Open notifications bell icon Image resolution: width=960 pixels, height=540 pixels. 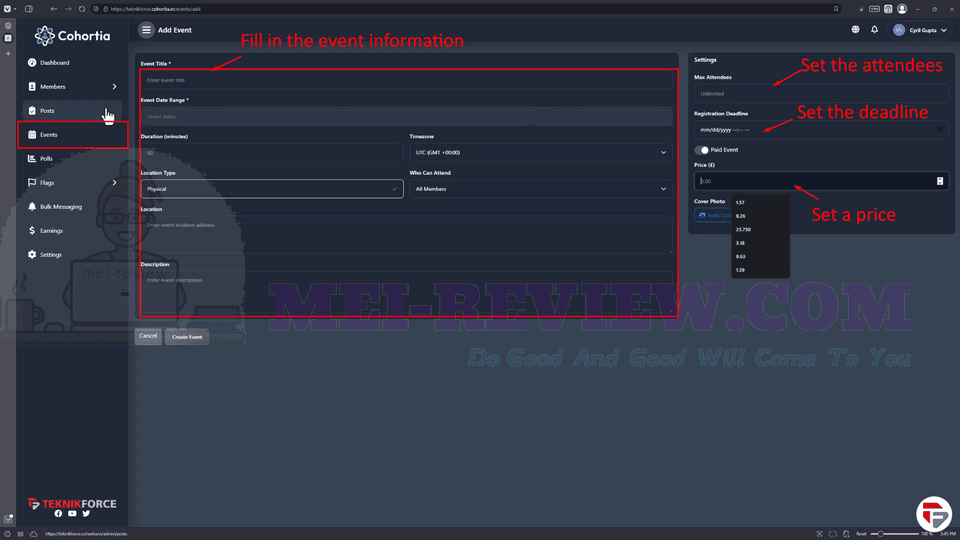[874, 29]
